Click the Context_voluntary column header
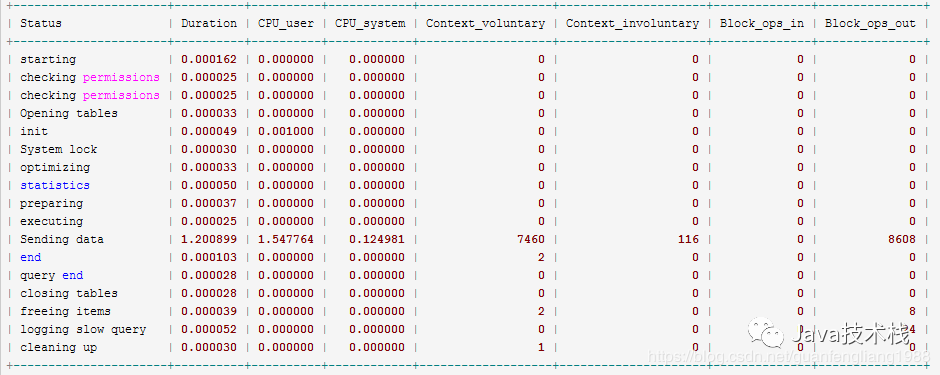The height and width of the screenshot is (375, 940). coord(486,23)
